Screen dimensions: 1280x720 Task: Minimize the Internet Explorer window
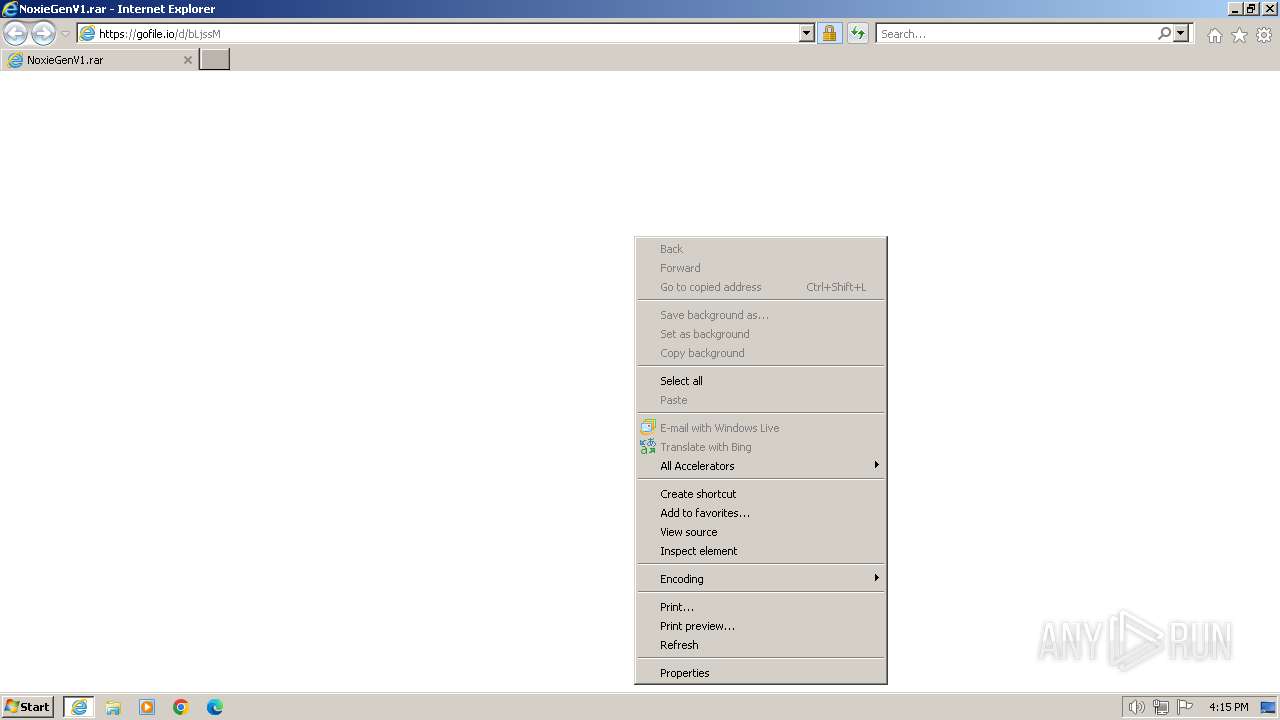(1234, 8)
